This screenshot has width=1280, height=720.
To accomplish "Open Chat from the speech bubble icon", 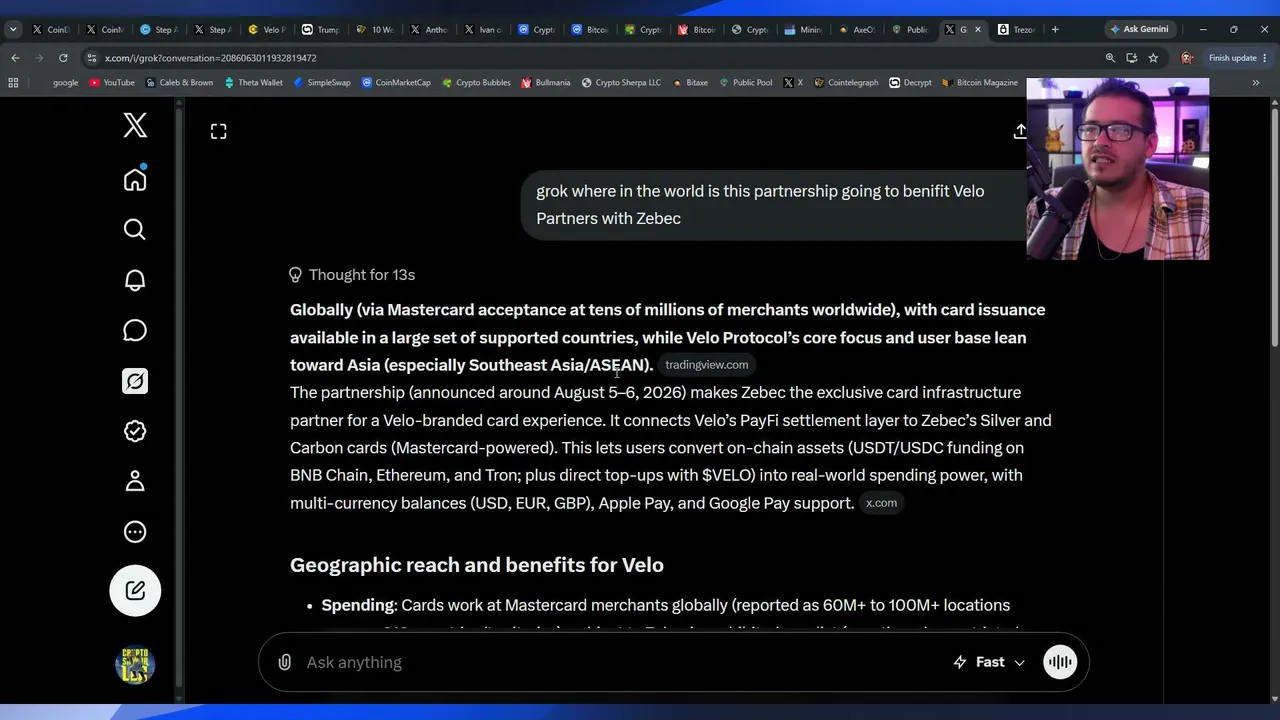I will [135, 330].
